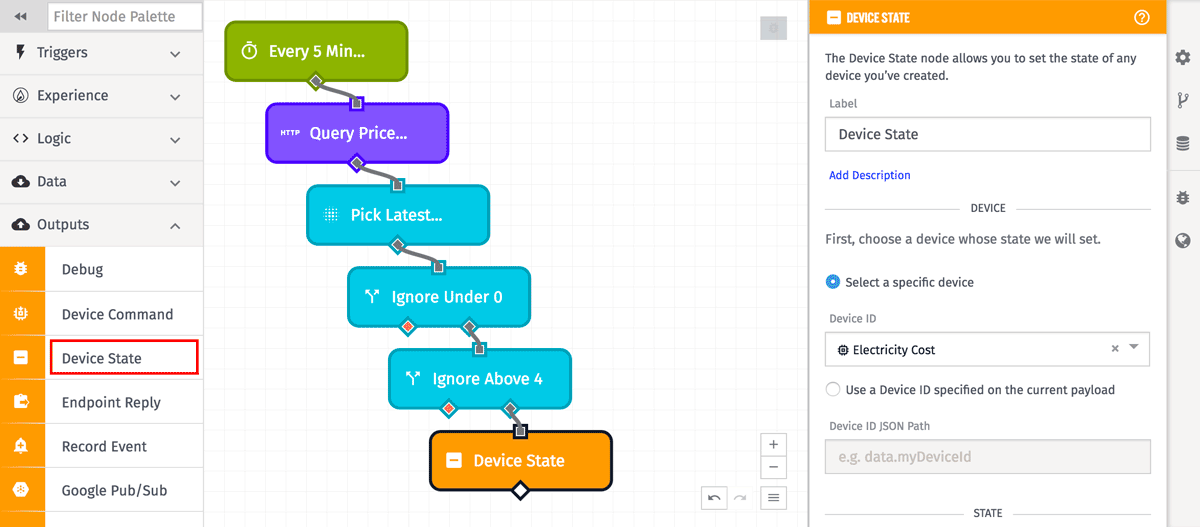Select the Device Command node icon

tap(21, 314)
